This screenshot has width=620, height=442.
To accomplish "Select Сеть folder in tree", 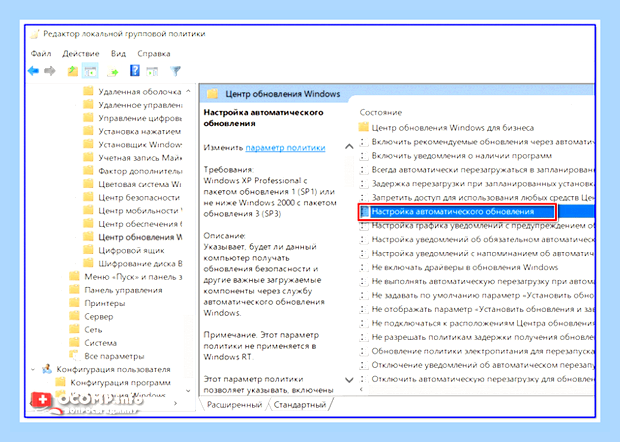I will click(x=86, y=330).
